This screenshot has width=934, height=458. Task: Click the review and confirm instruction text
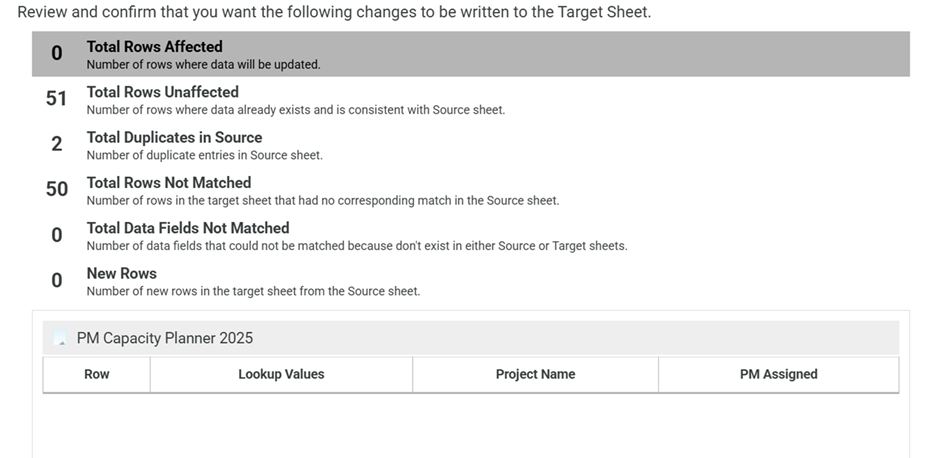click(334, 12)
